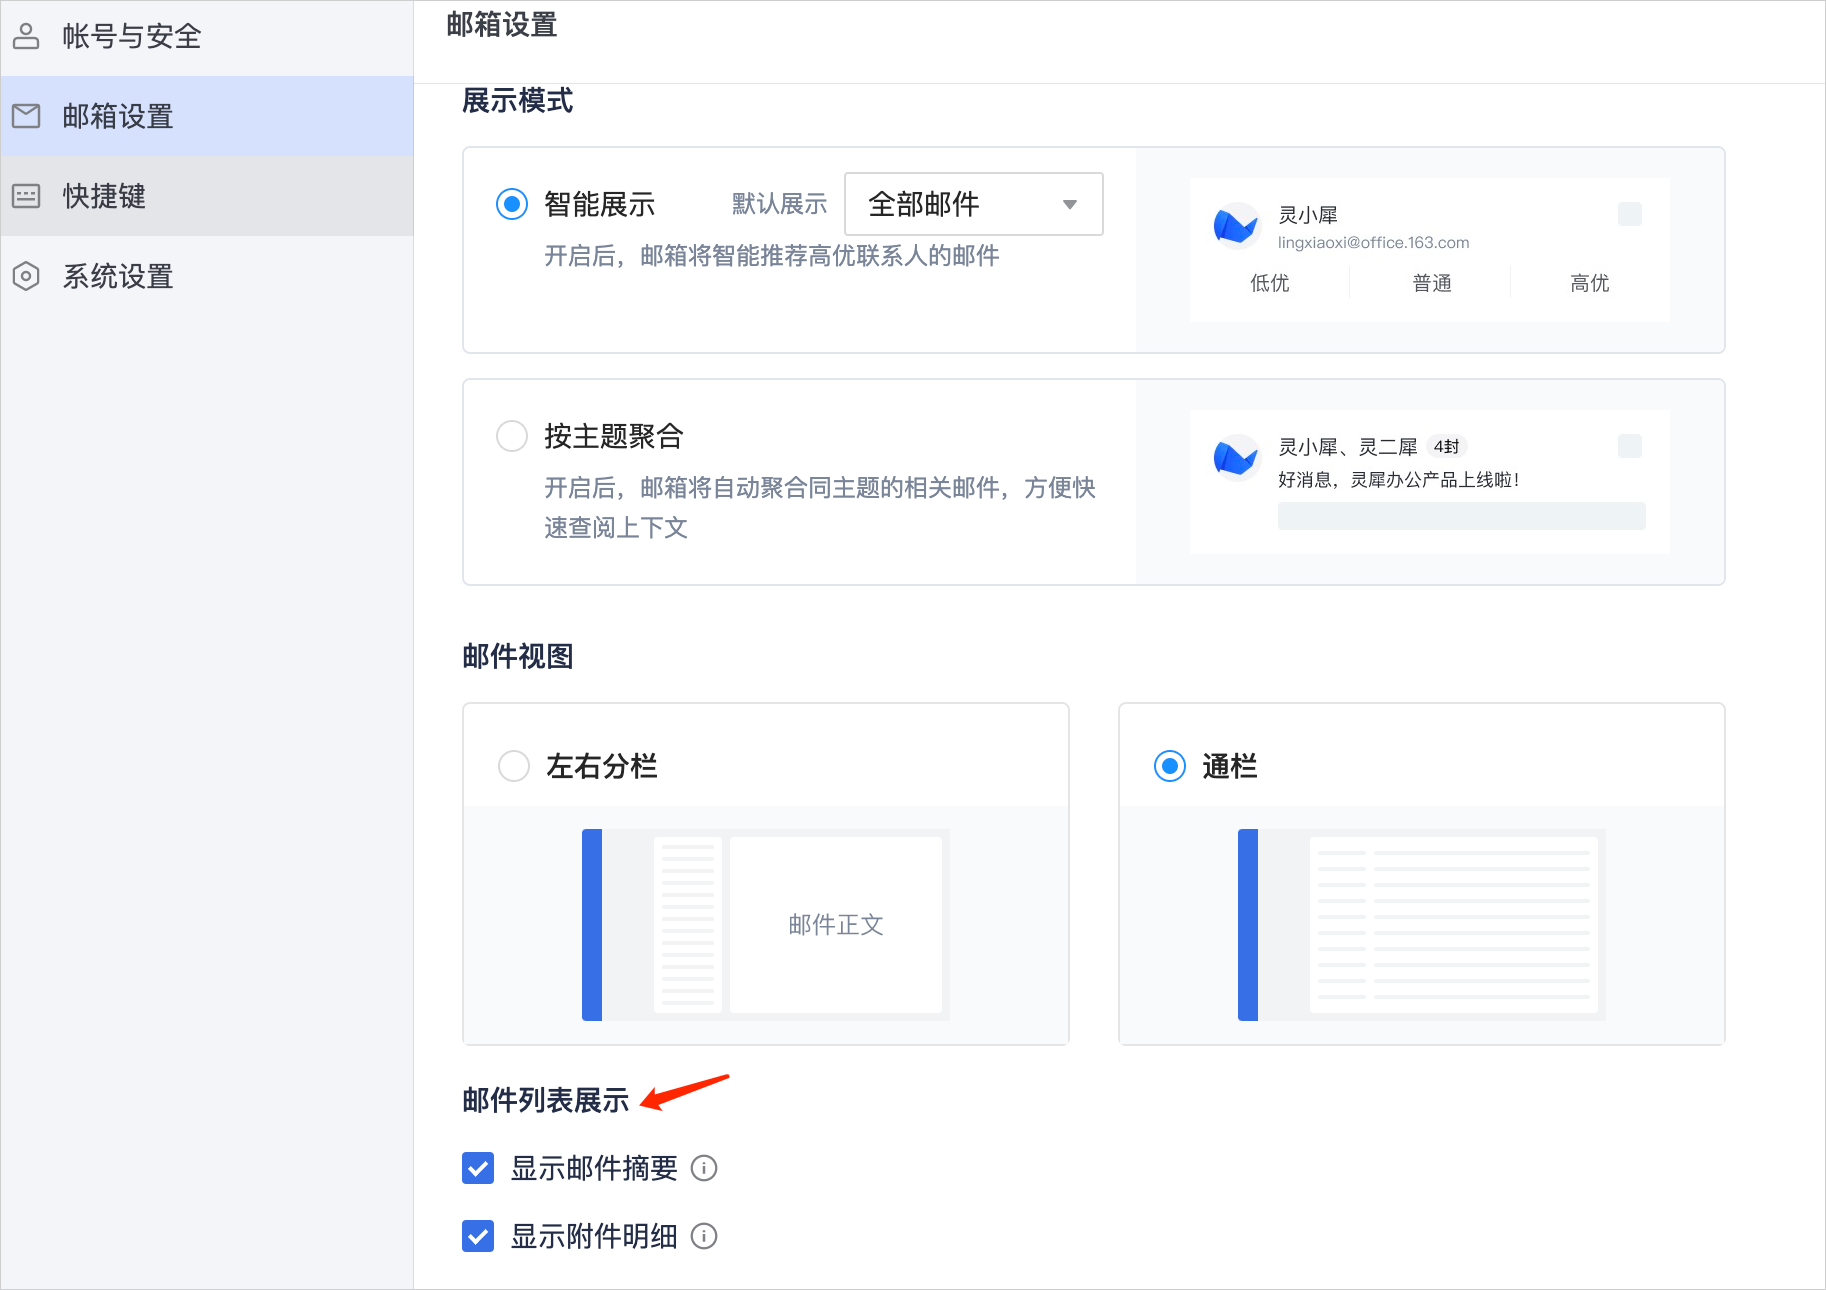The width and height of the screenshot is (1826, 1290).
Task: Click the 开启后，邮箱将智能推荐高优联系人的邮件 description
Action: point(772,256)
